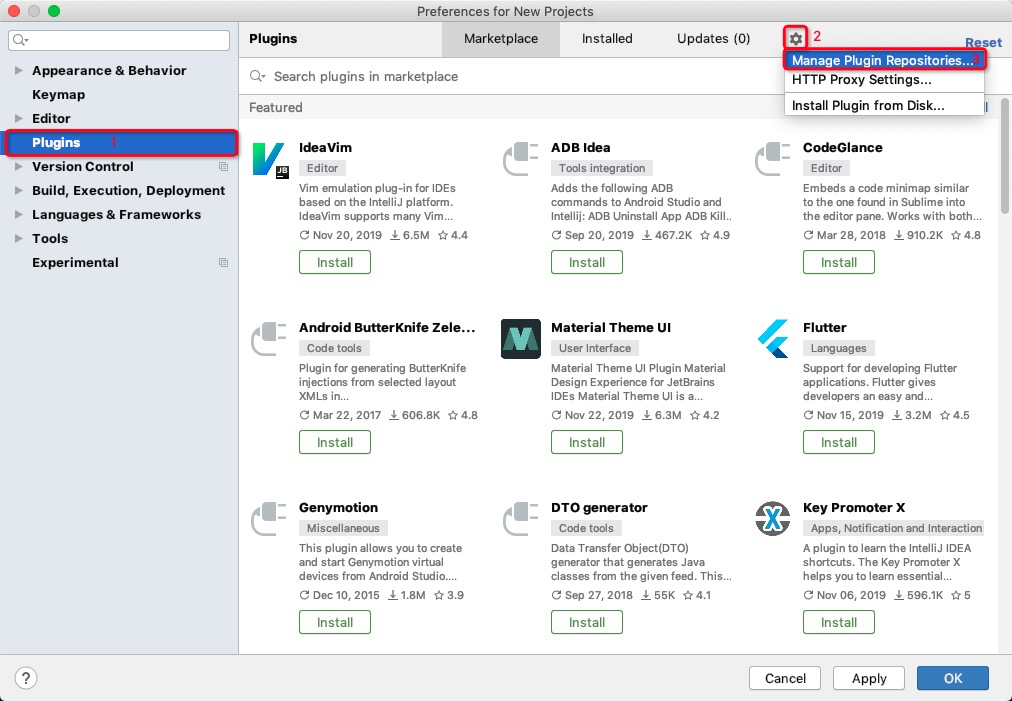Click the Genymotion plug icon
Image resolution: width=1012 pixels, height=701 pixels.
point(268,519)
